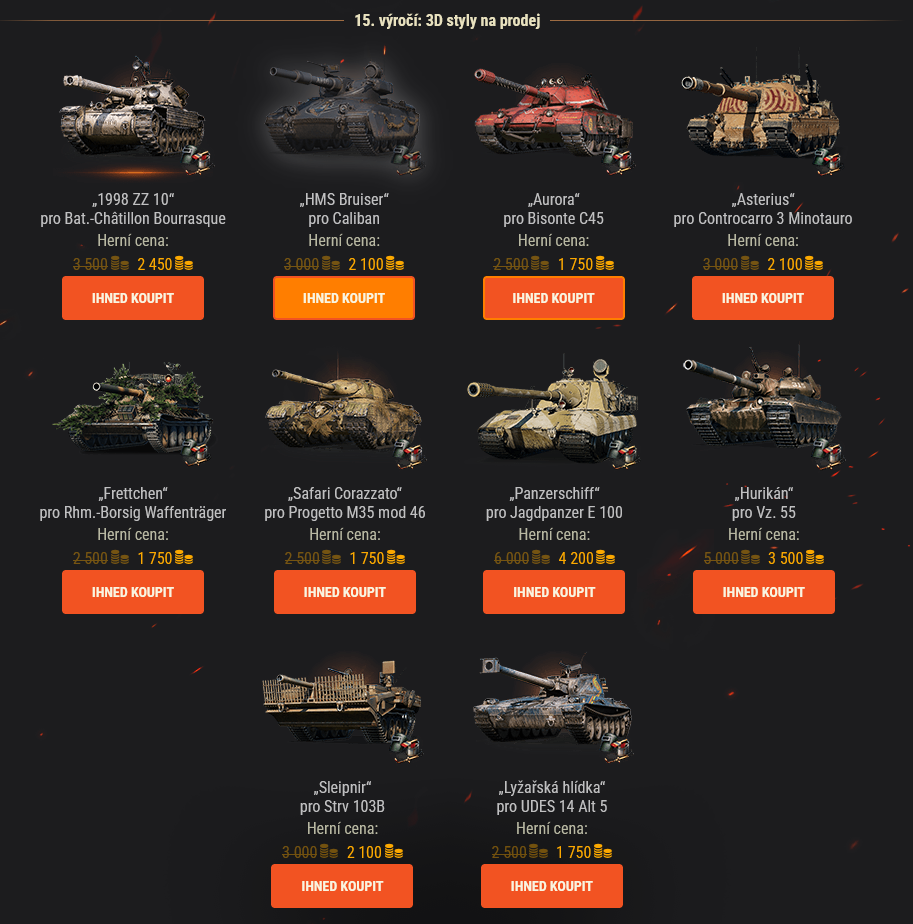Click the style toolkit icon on Caliban tank
This screenshot has width=913, height=924.
pos(407,160)
